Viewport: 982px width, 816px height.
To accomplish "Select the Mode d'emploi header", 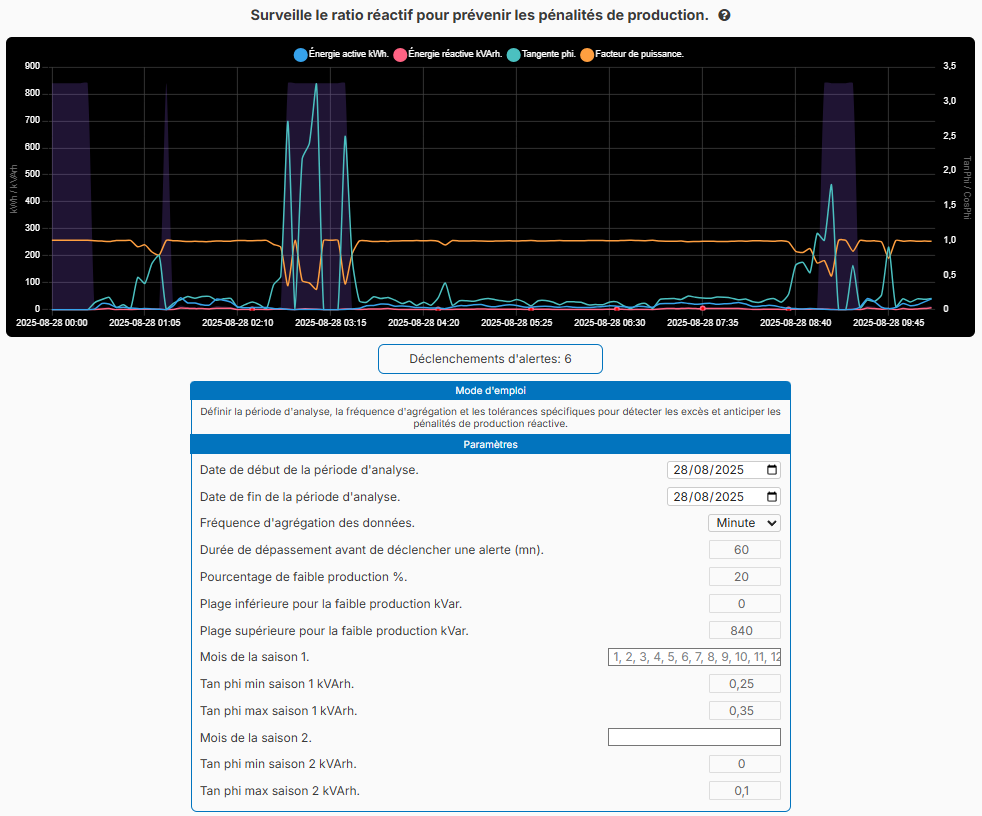I will 490,391.
